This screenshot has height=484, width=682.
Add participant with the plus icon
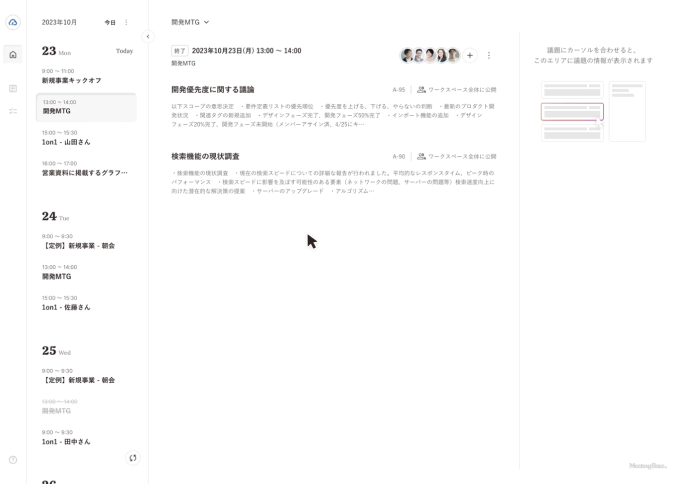tap(470, 56)
